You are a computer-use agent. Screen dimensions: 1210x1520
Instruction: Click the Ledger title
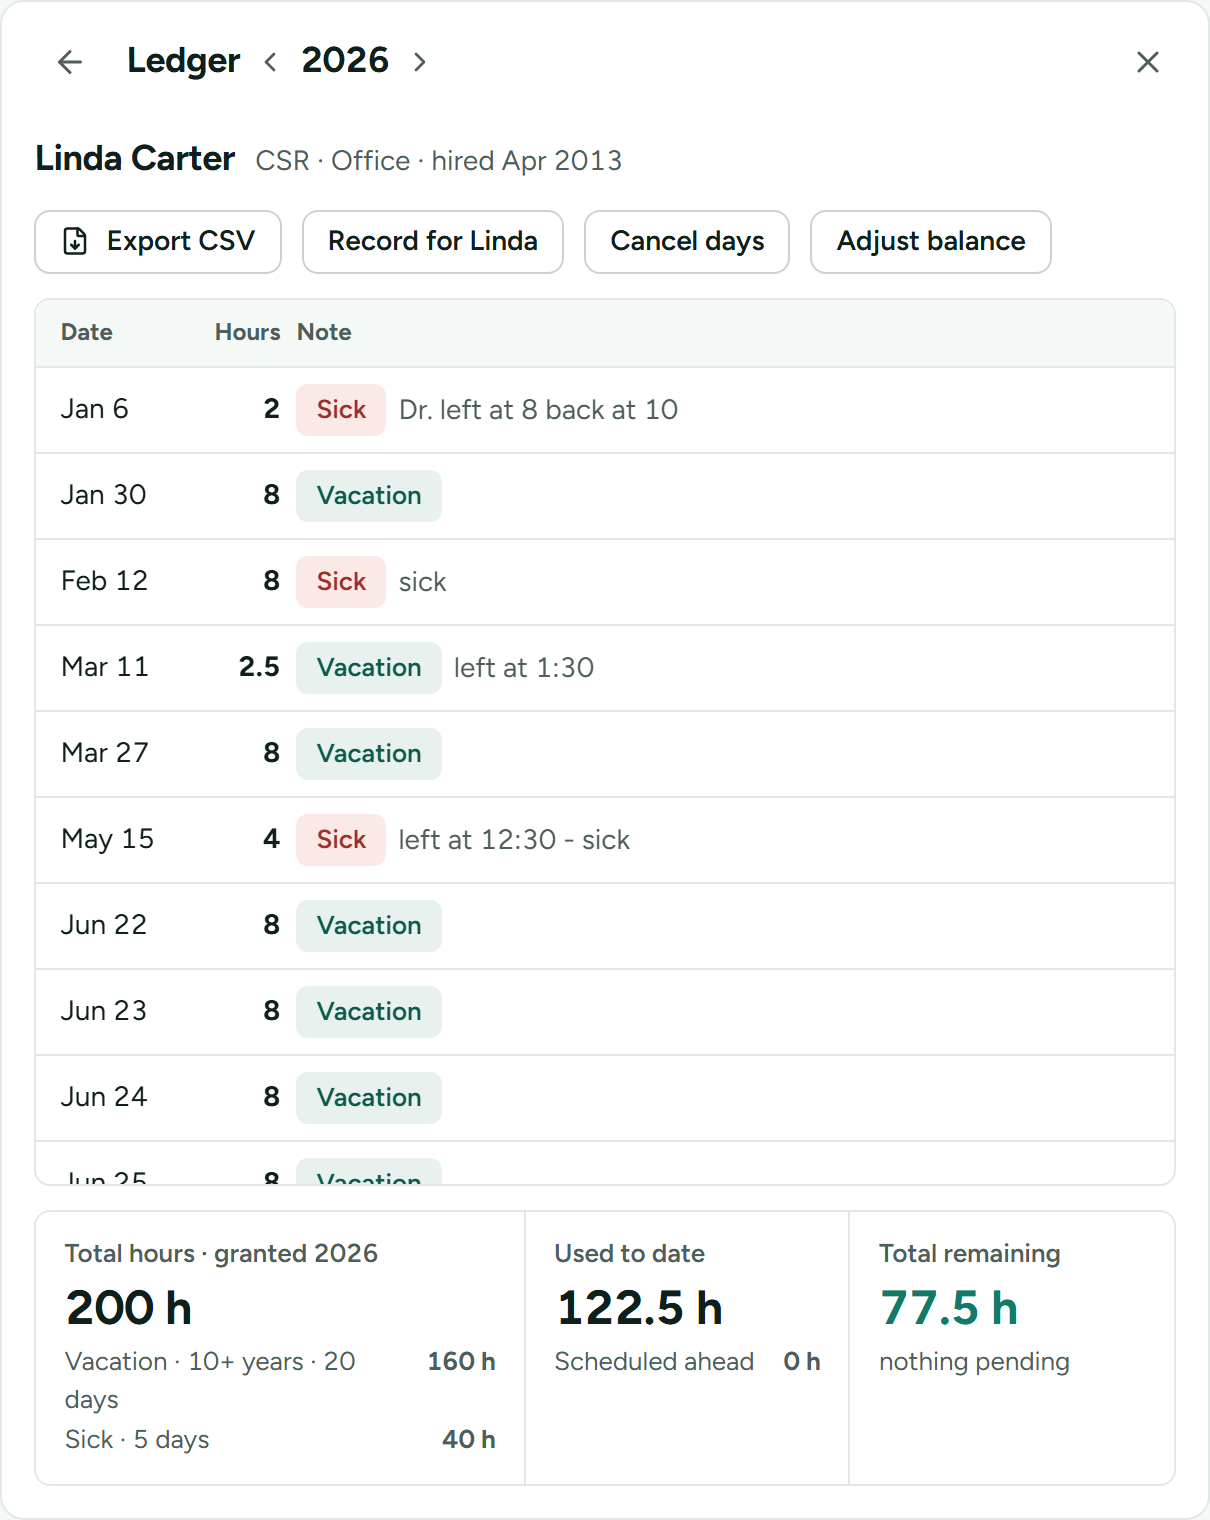(184, 62)
